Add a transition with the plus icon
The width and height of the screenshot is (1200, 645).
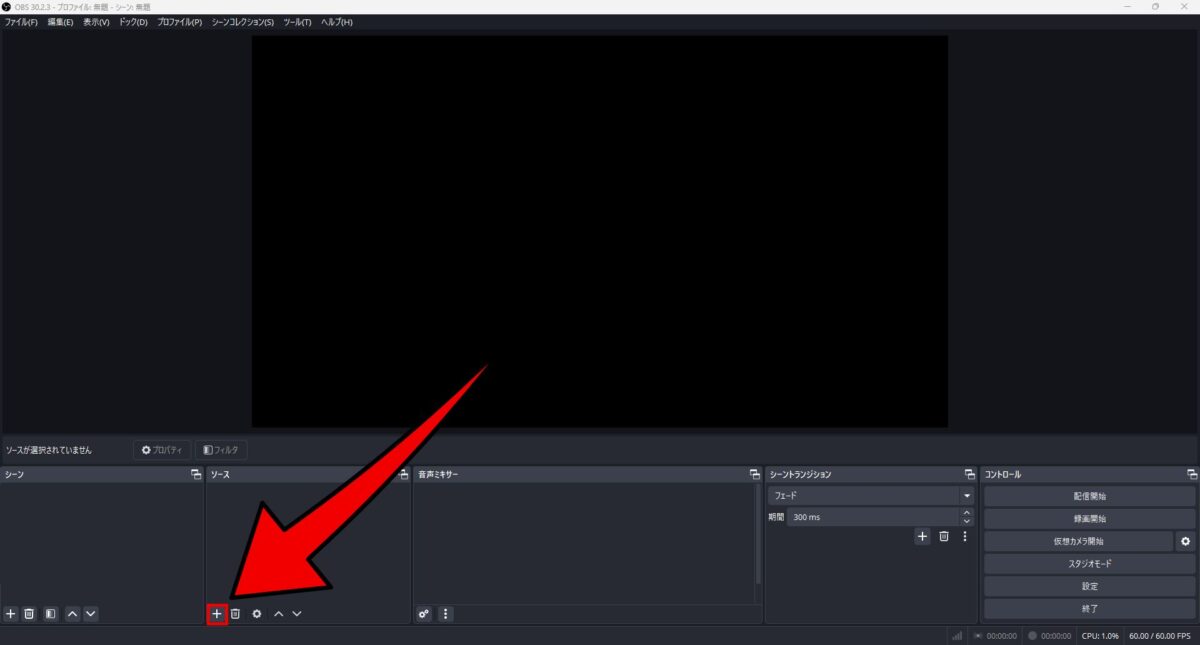922,536
